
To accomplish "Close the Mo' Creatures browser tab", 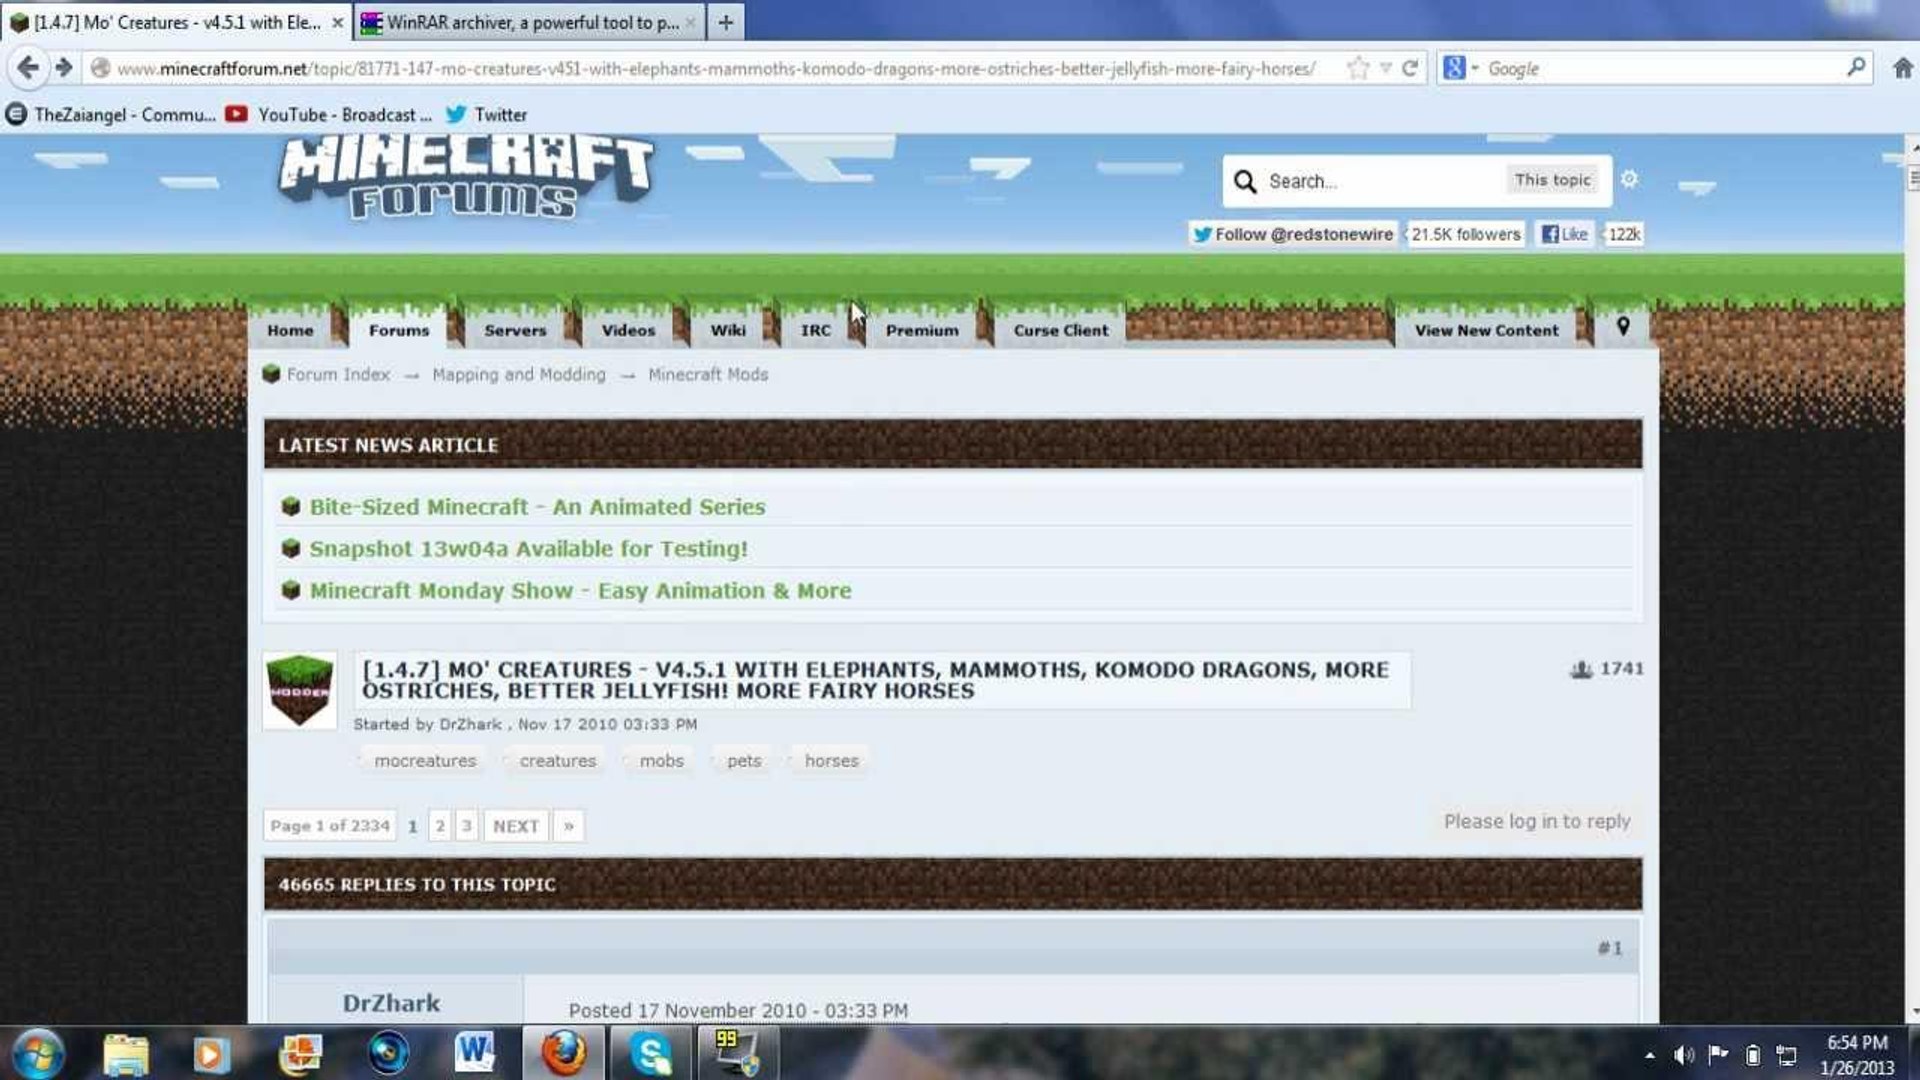I will tap(337, 22).
